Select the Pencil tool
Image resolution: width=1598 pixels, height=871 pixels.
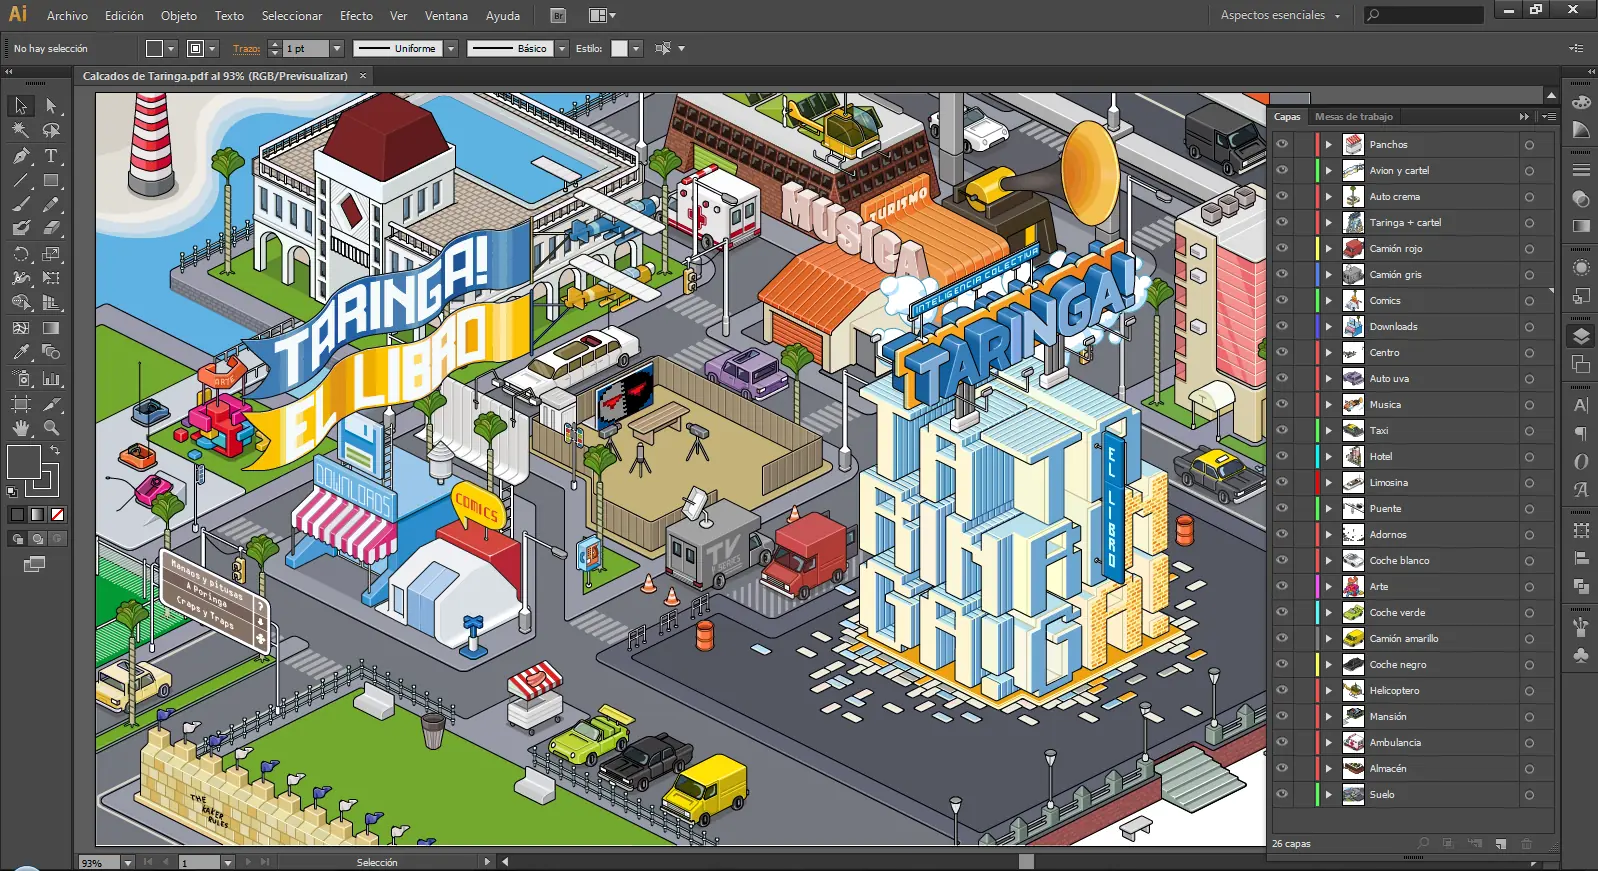pyautogui.click(x=51, y=205)
